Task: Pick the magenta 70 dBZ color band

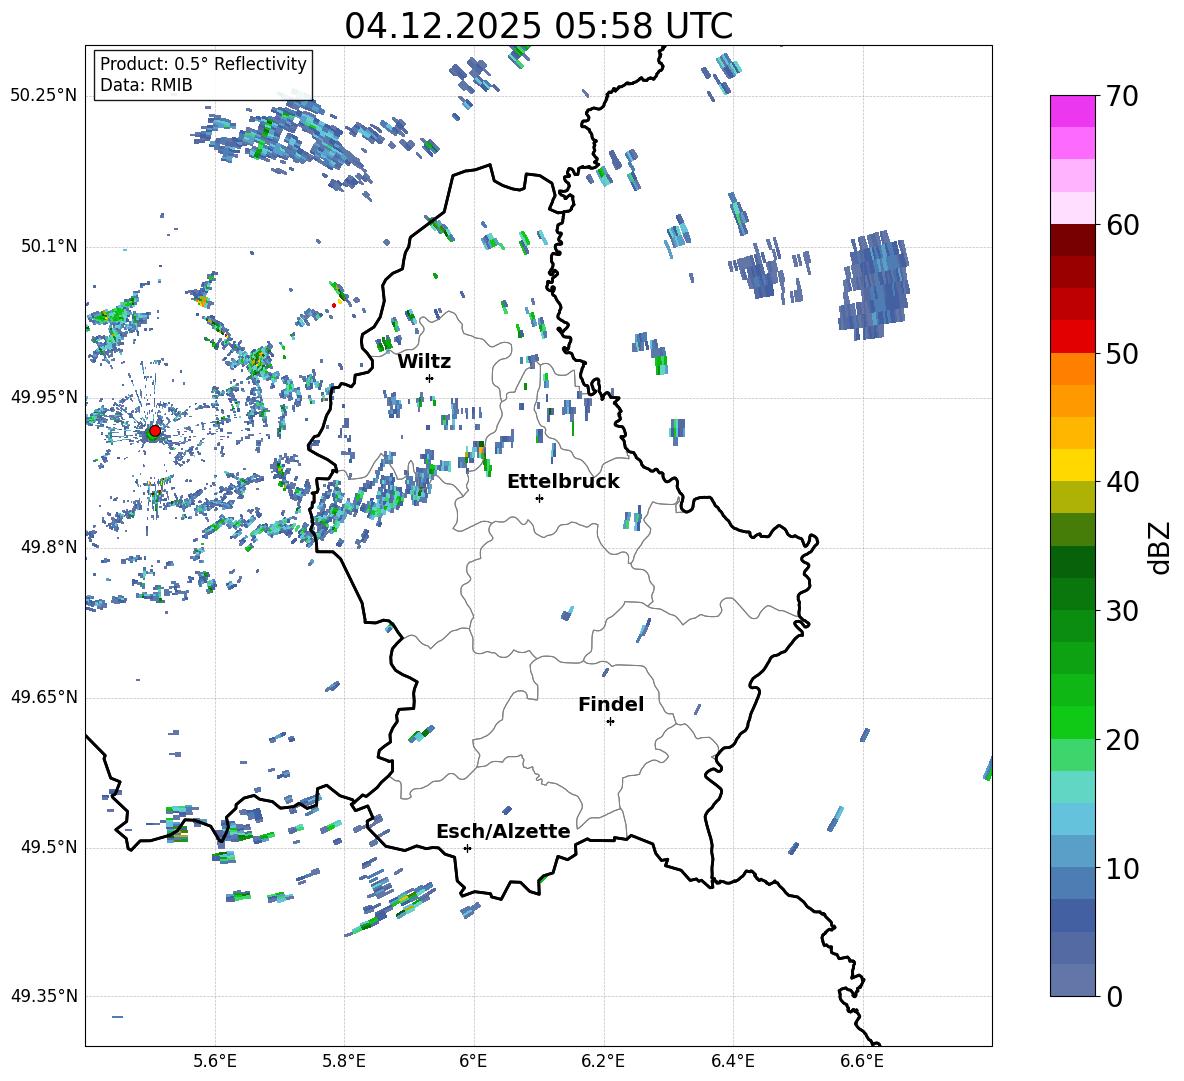Action: pos(1072,111)
